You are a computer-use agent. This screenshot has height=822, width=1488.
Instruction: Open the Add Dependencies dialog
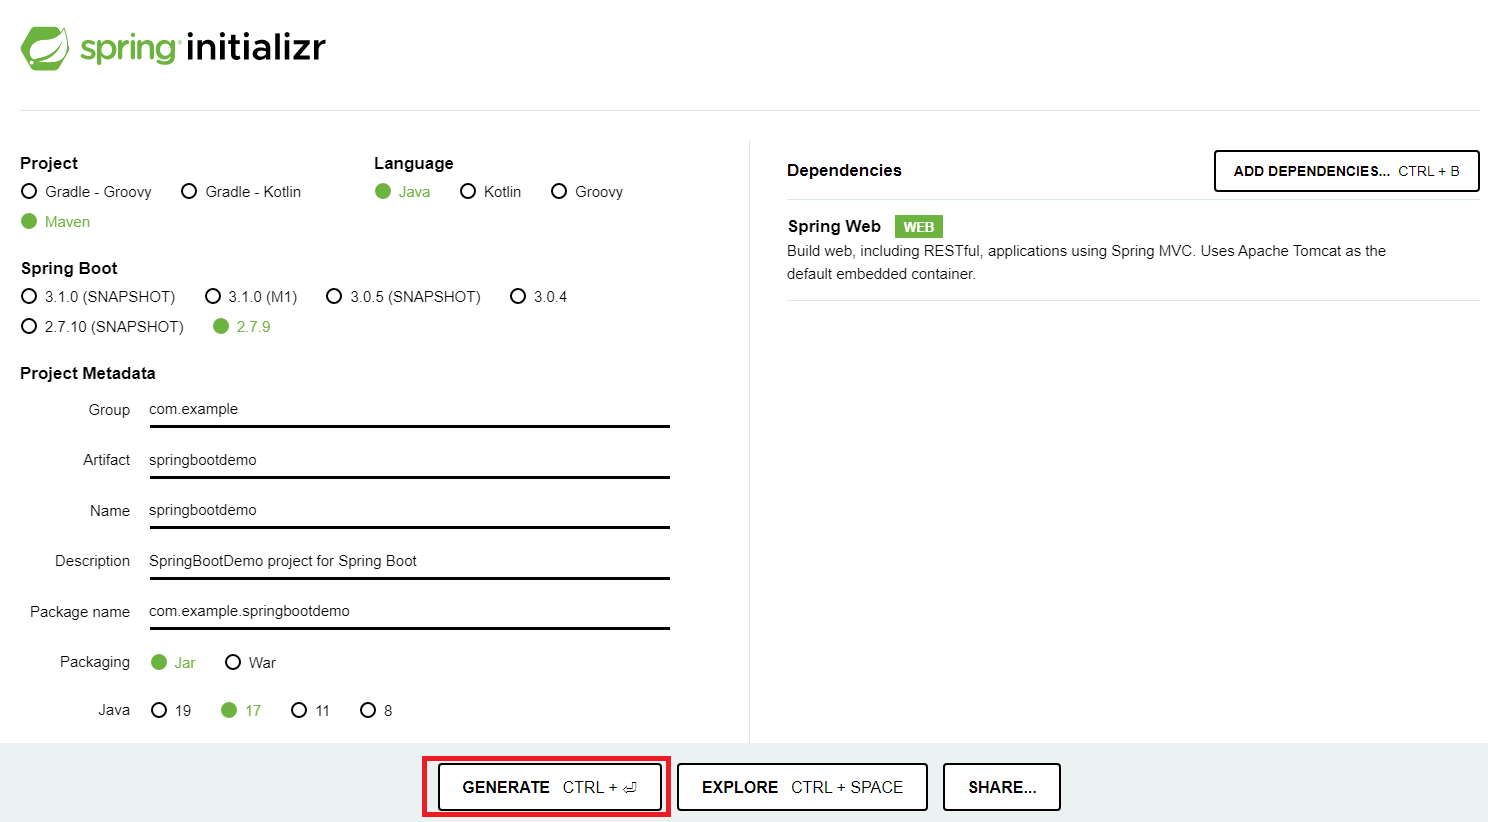pos(1346,171)
